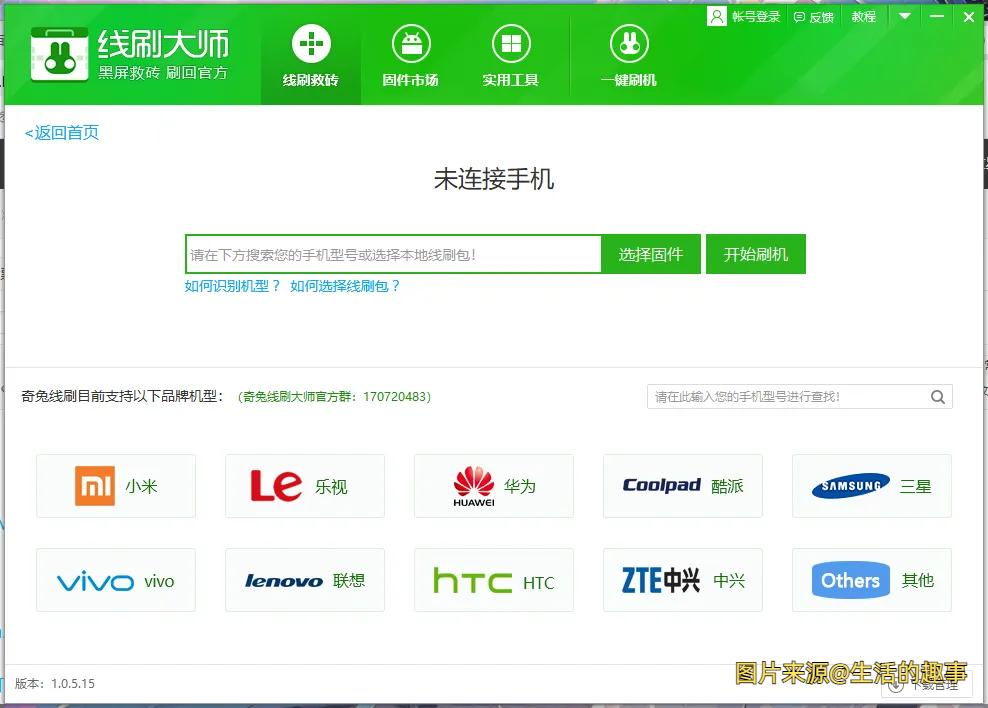Go back via 返回首页 link
Screen dimensions: 988x708
click(x=62, y=133)
